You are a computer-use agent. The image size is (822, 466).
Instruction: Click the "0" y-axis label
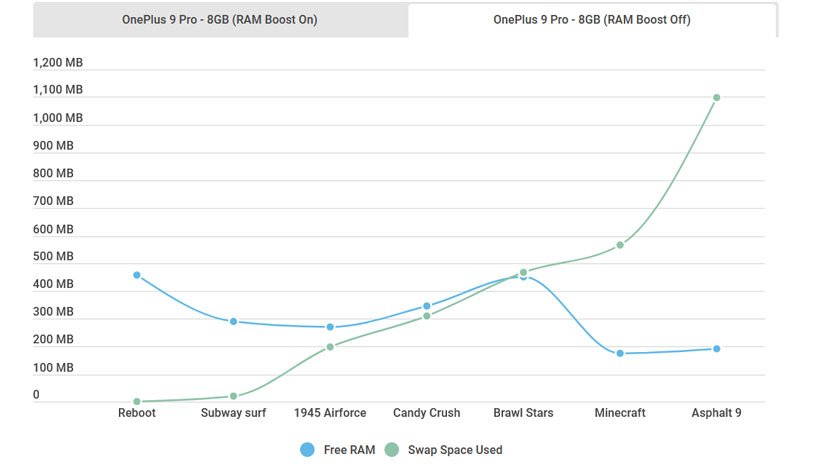click(x=36, y=395)
